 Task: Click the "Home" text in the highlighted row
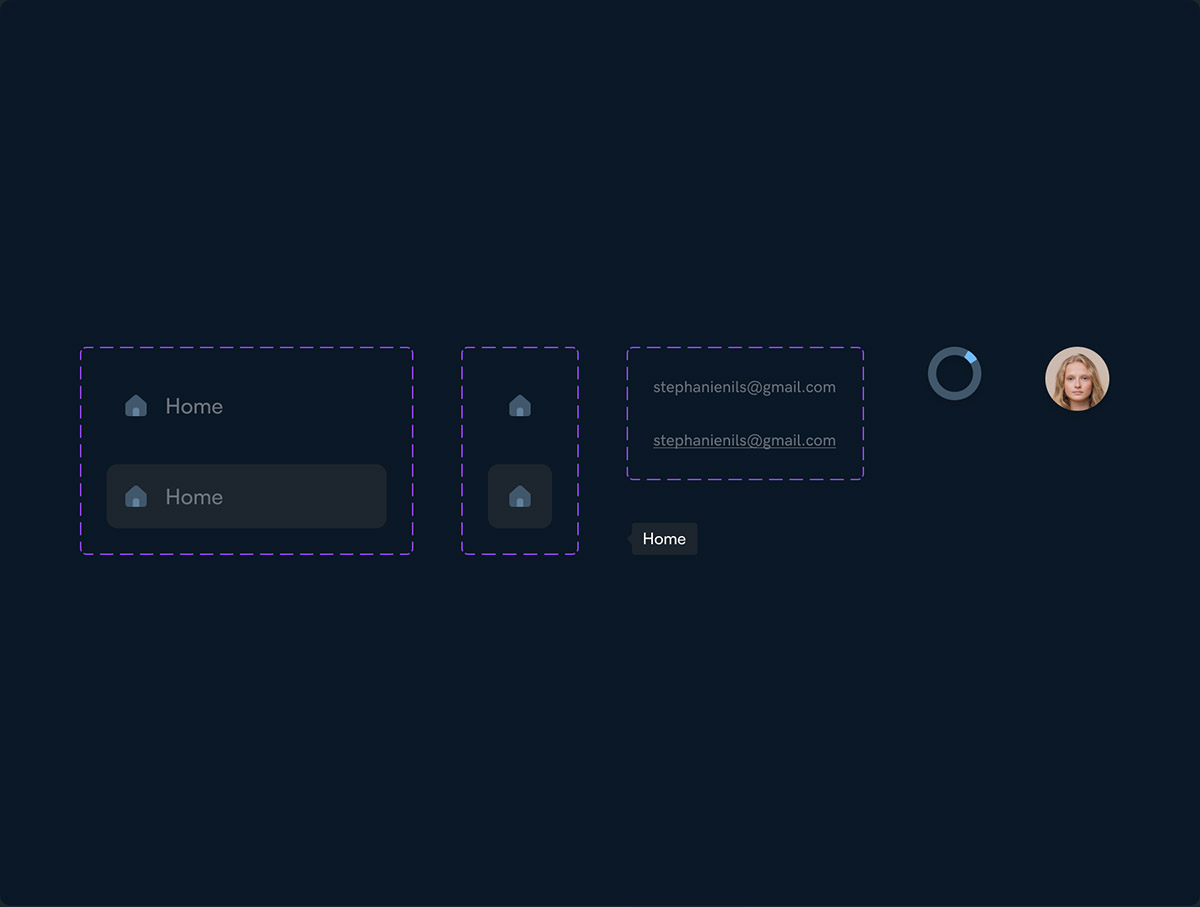click(194, 497)
